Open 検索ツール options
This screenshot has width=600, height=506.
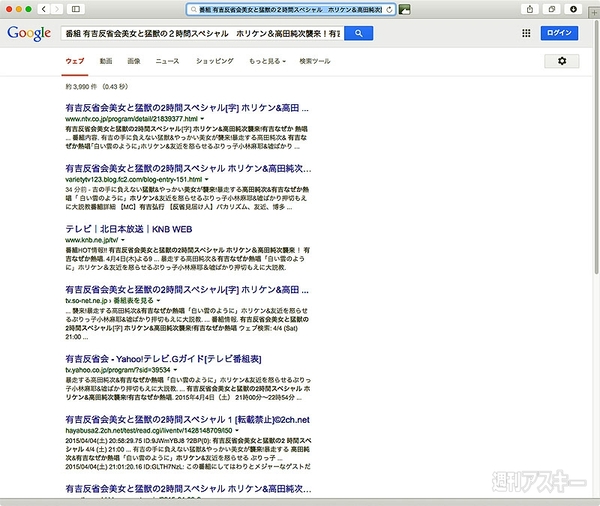[315, 61]
